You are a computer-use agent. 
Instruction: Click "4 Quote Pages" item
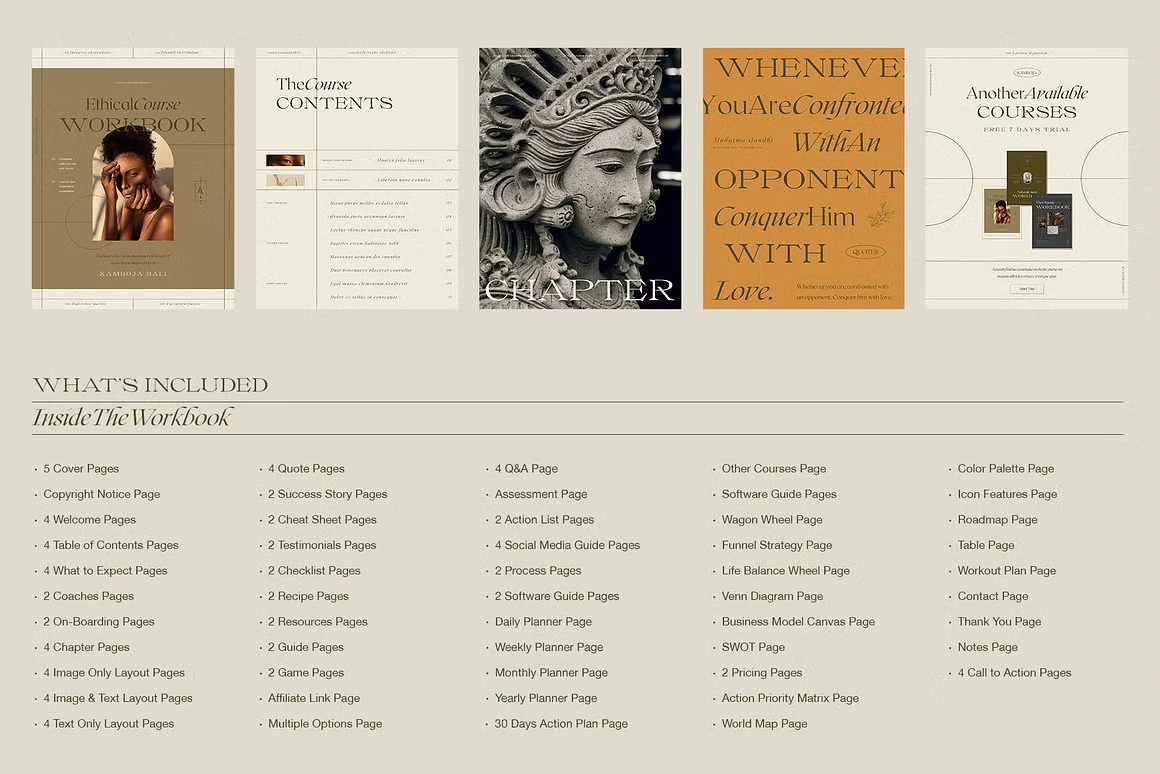(x=306, y=468)
